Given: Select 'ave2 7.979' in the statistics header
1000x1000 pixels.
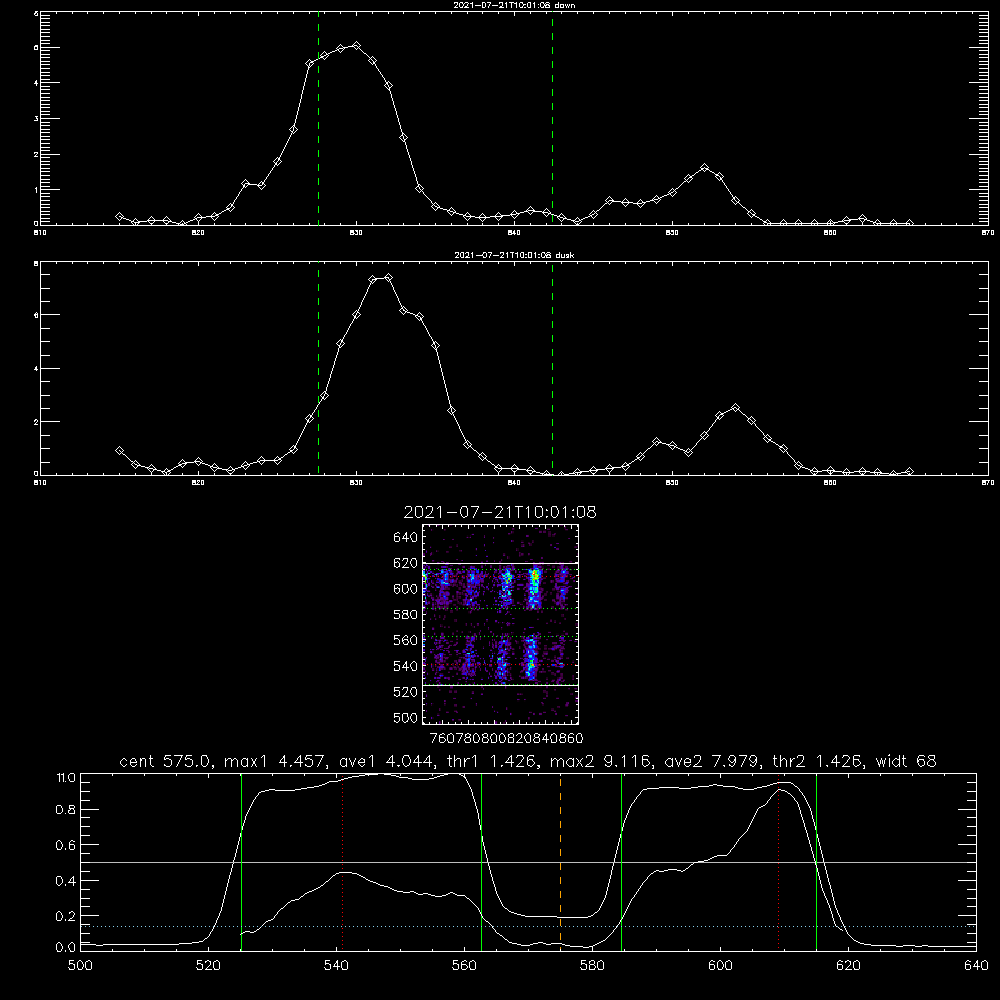Looking at the screenshot, I should click(x=711, y=761).
